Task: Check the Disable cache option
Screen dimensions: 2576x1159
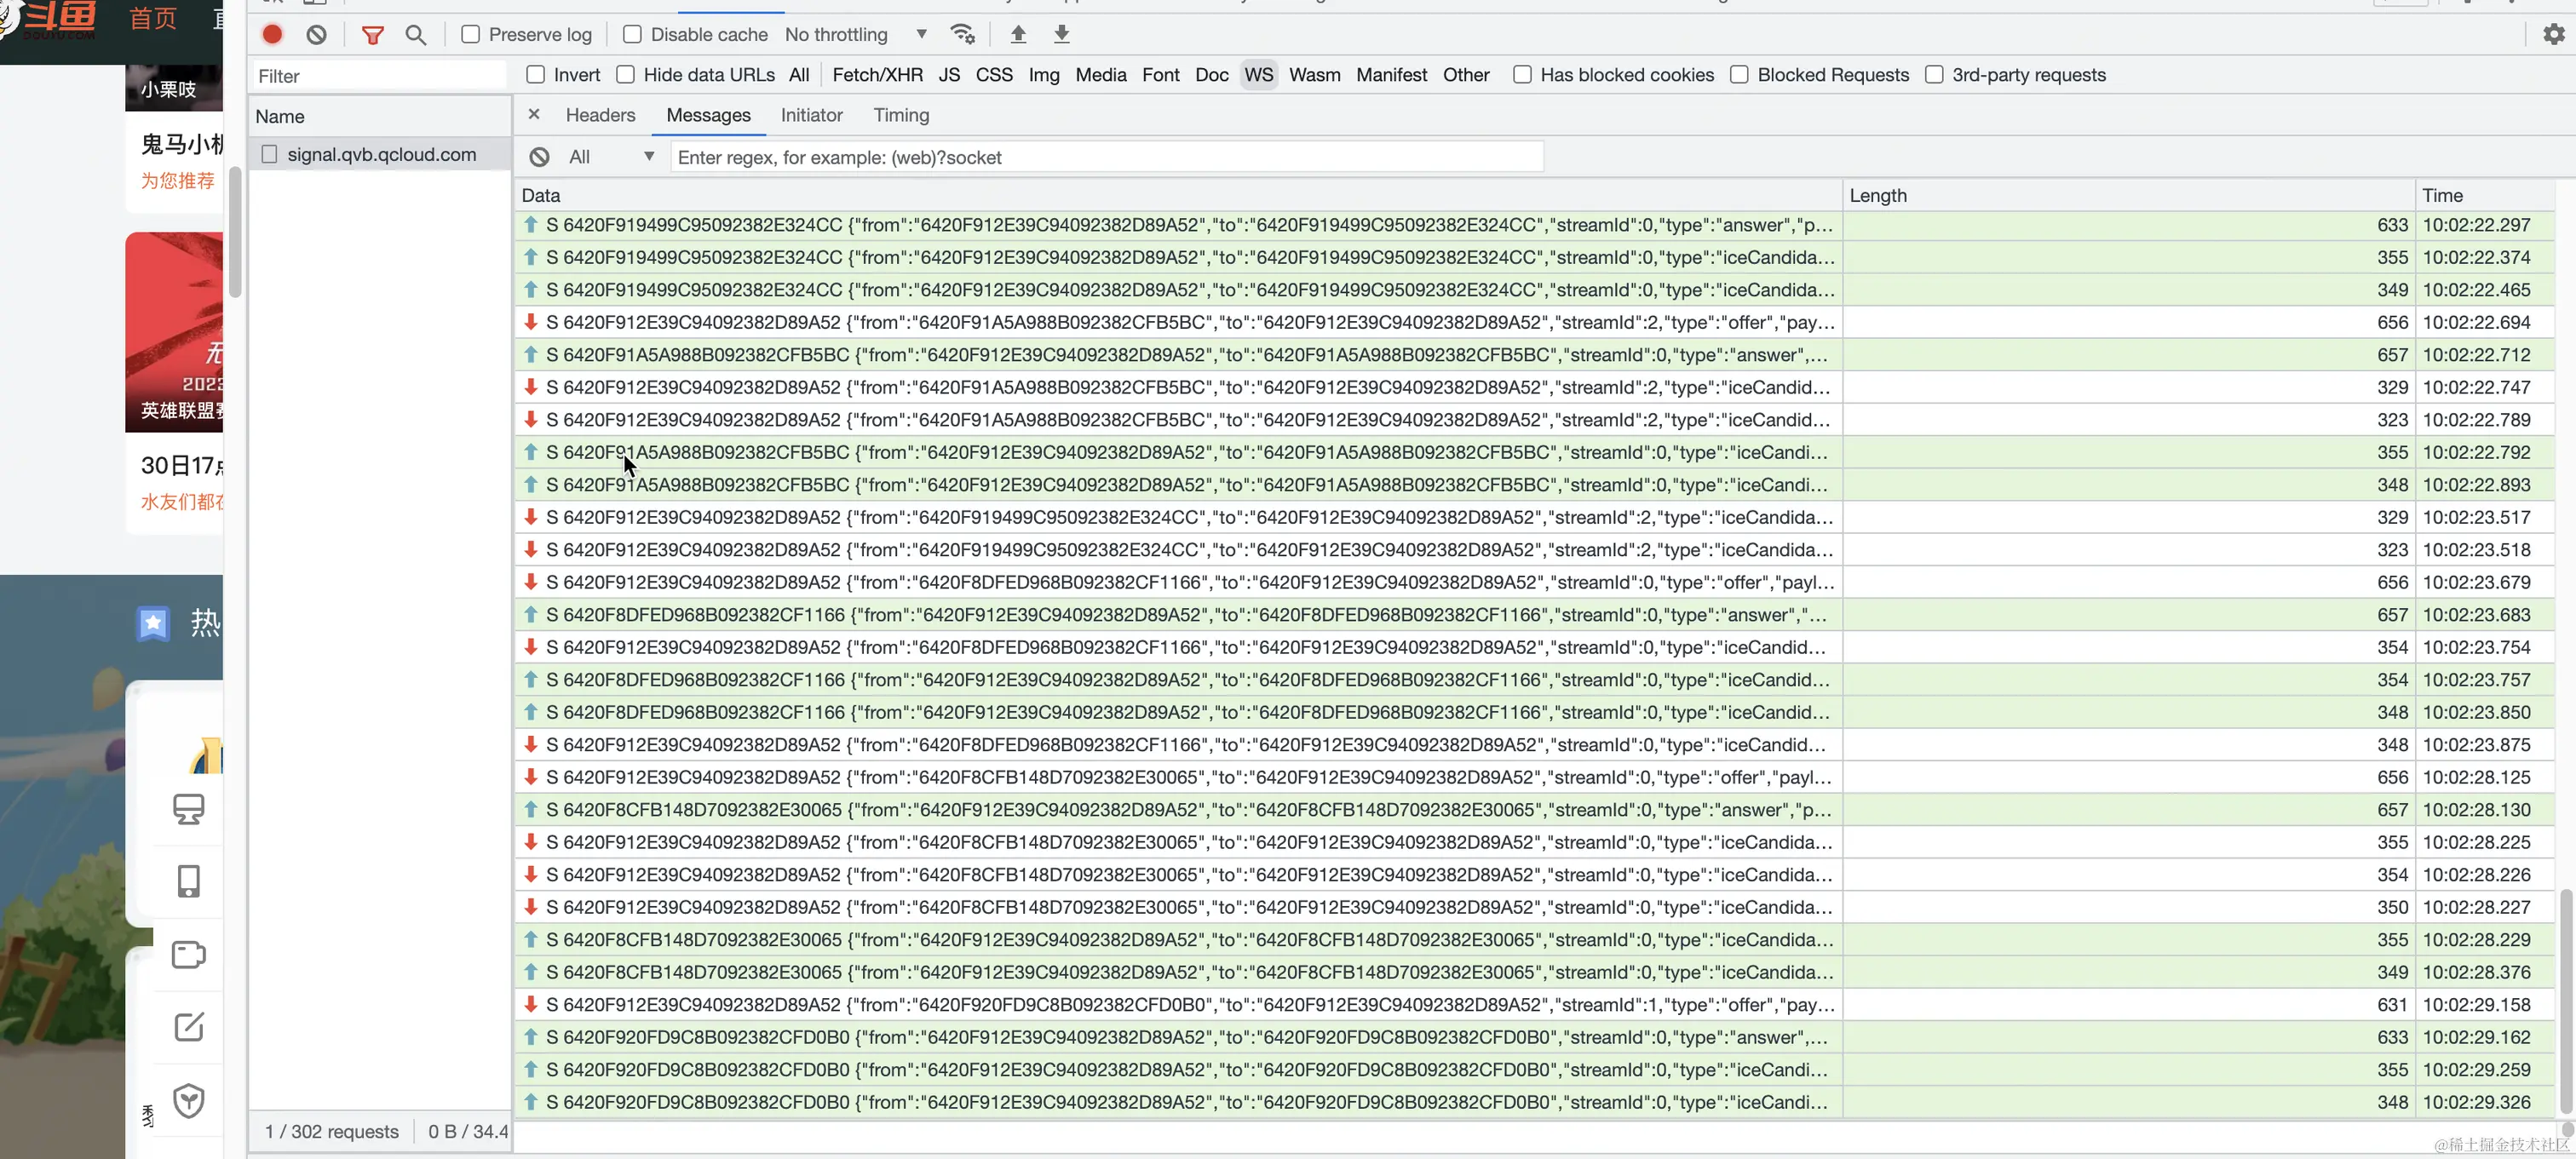Action: [x=632, y=34]
